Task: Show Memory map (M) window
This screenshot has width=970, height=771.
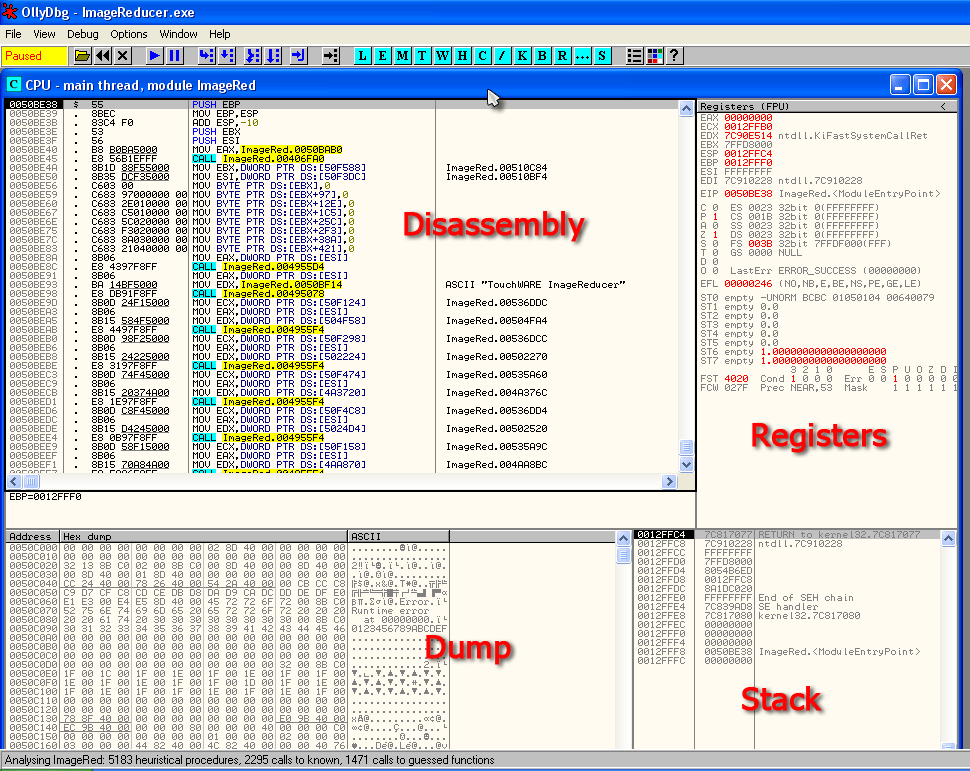Action: click(402, 56)
